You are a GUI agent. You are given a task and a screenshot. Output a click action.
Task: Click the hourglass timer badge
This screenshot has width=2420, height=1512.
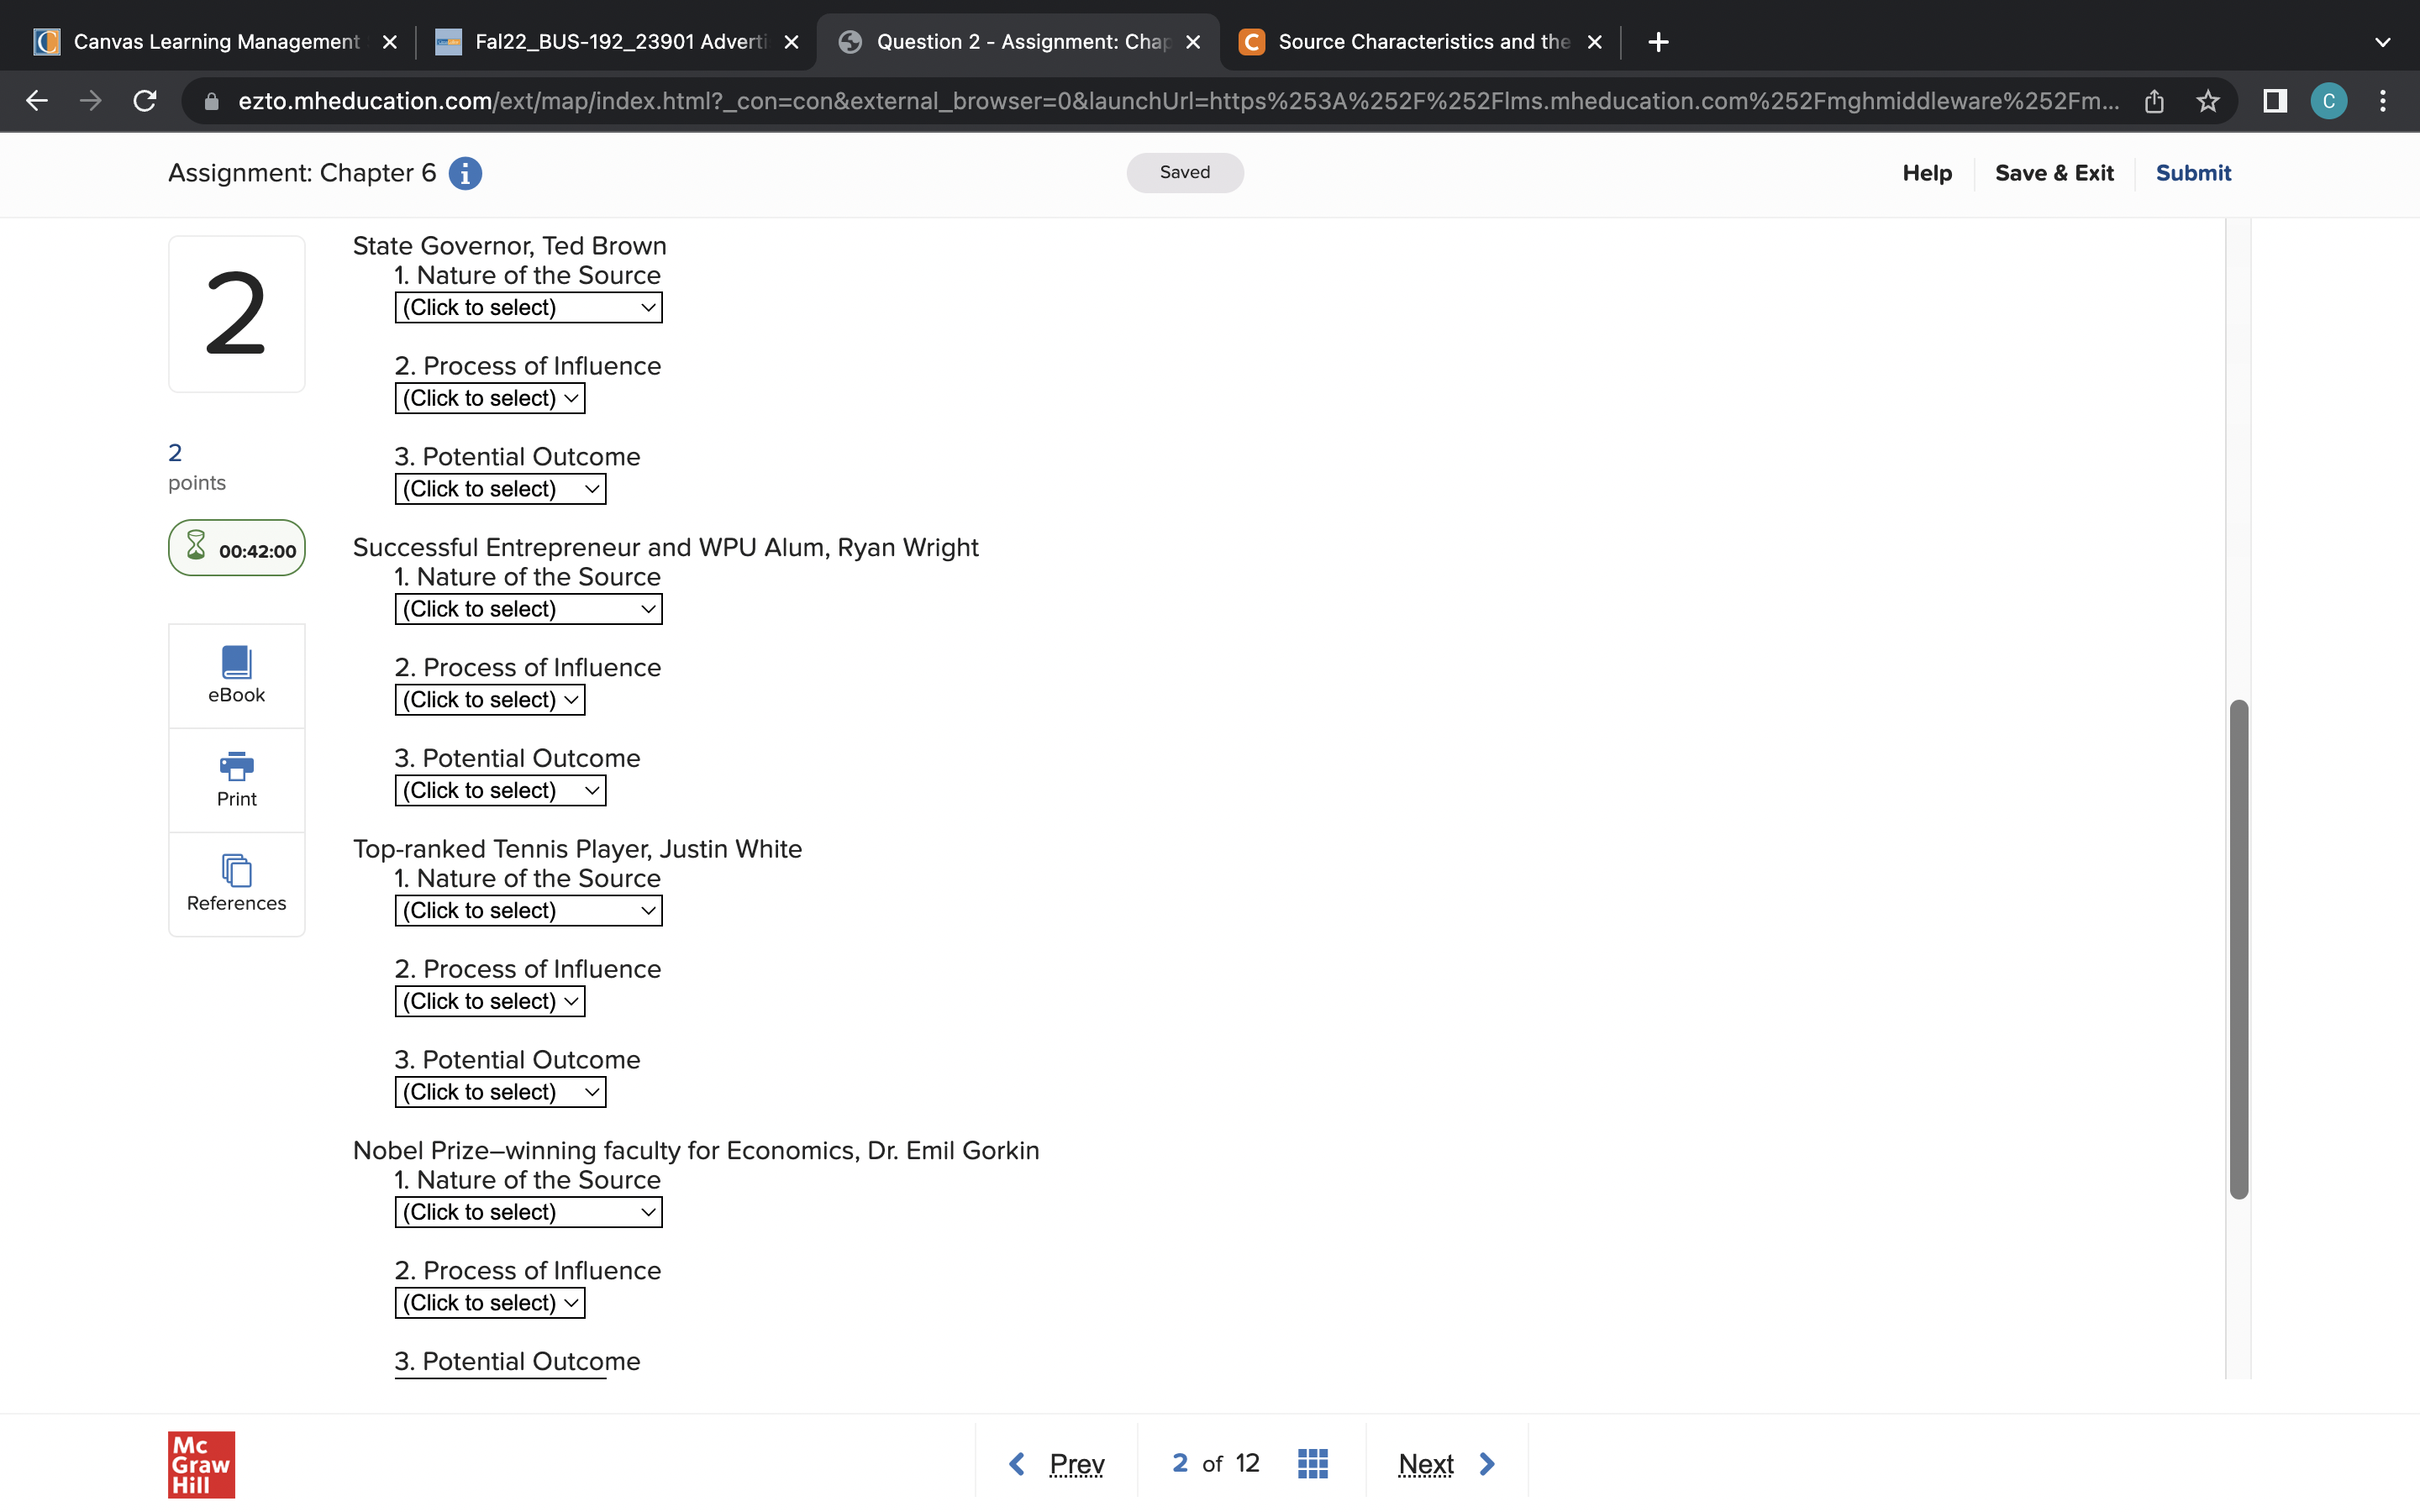[x=237, y=548]
